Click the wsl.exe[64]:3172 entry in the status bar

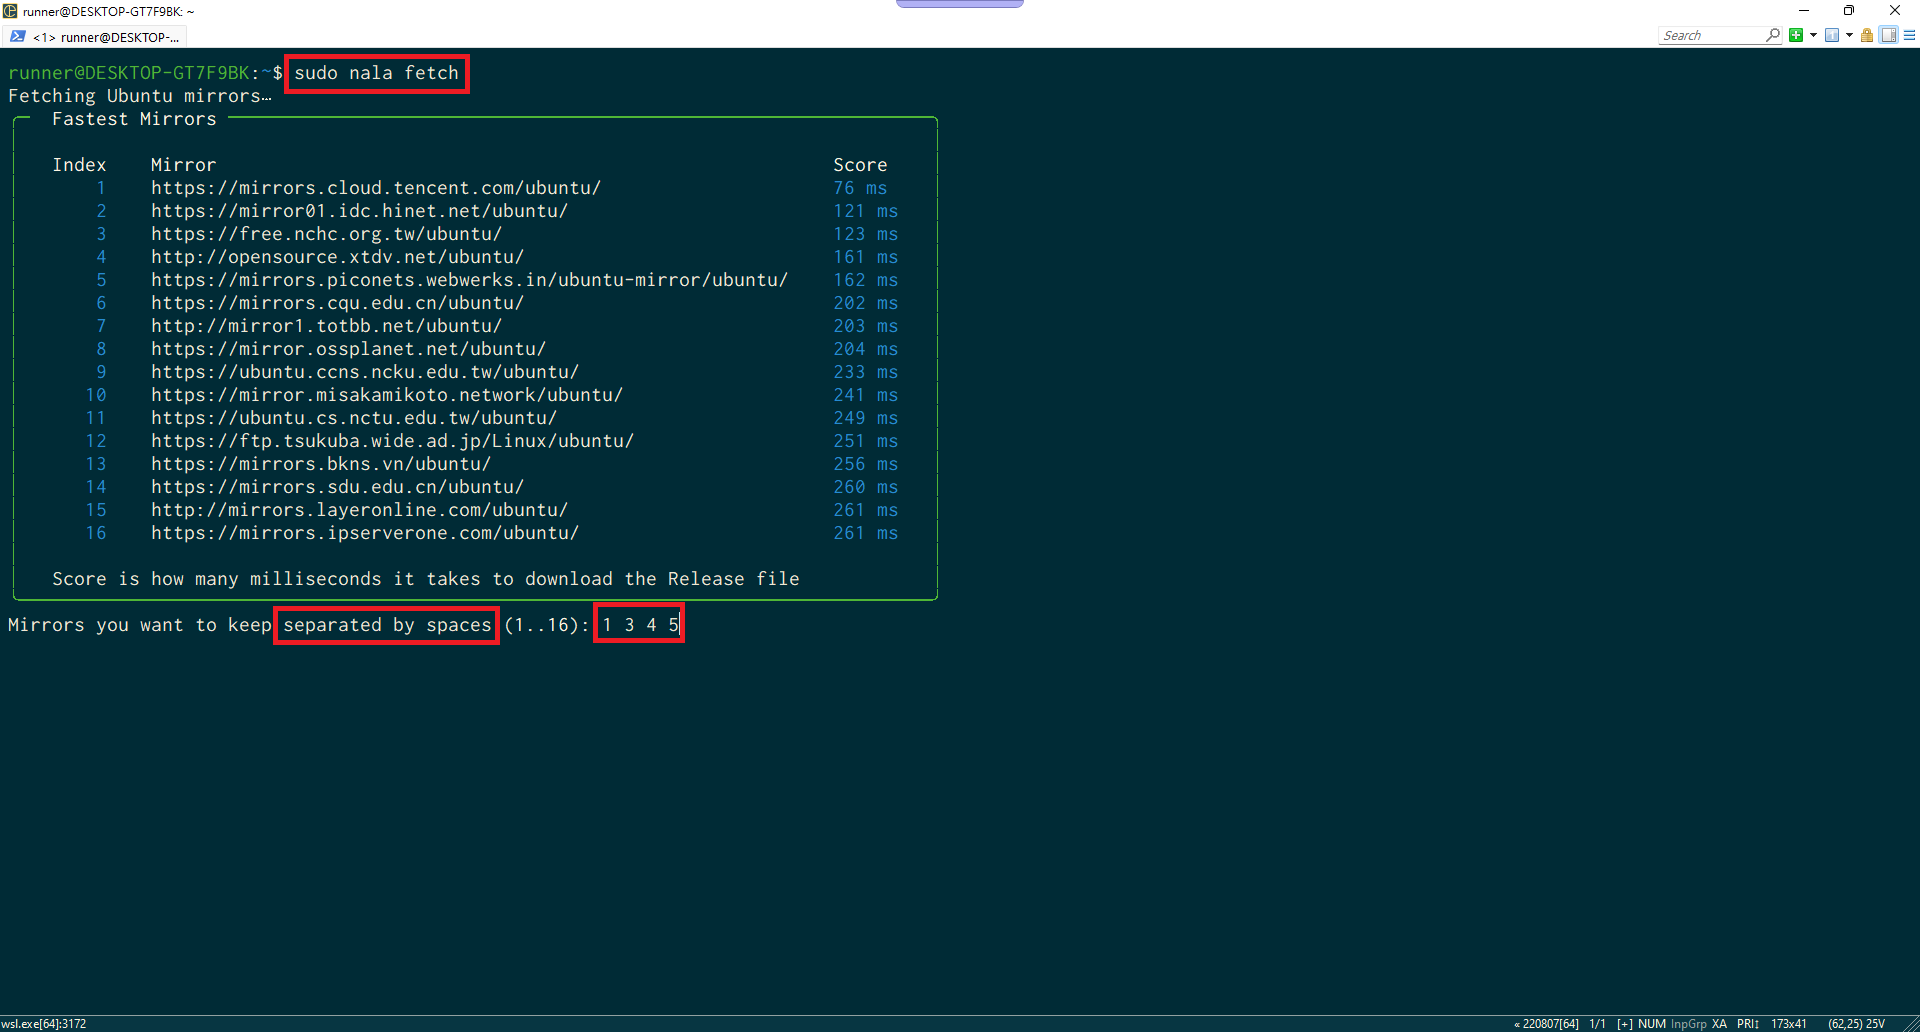pyautogui.click(x=44, y=1023)
